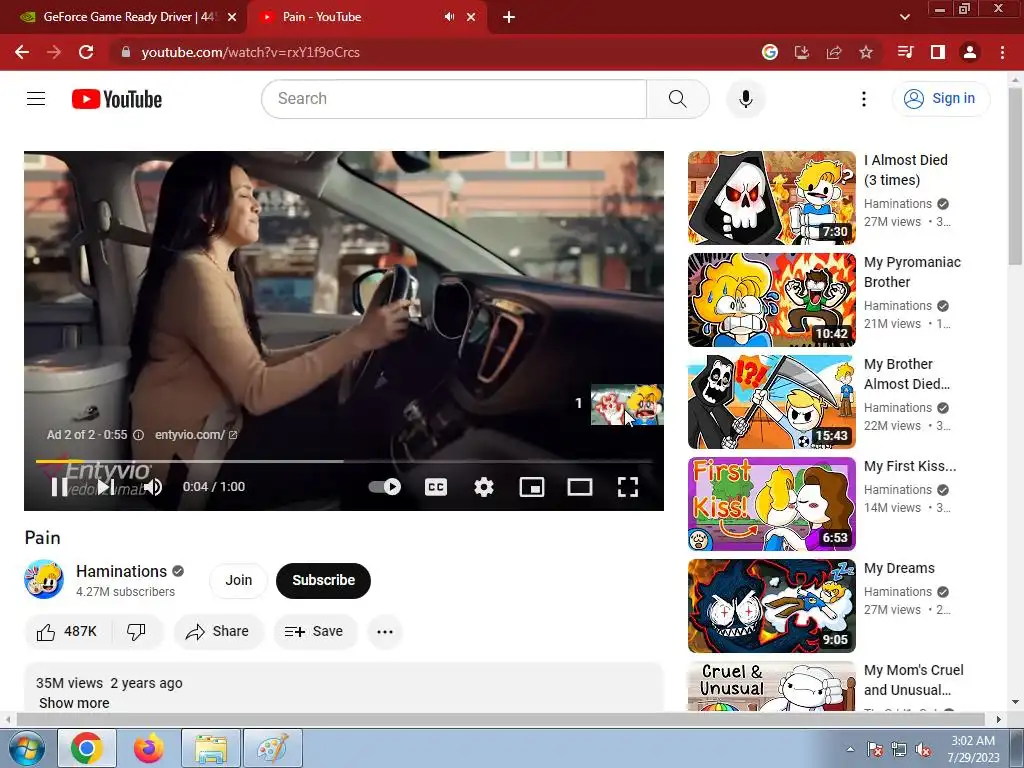1024x768 pixels.
Task: Enter full screen mode
Action: pos(628,487)
